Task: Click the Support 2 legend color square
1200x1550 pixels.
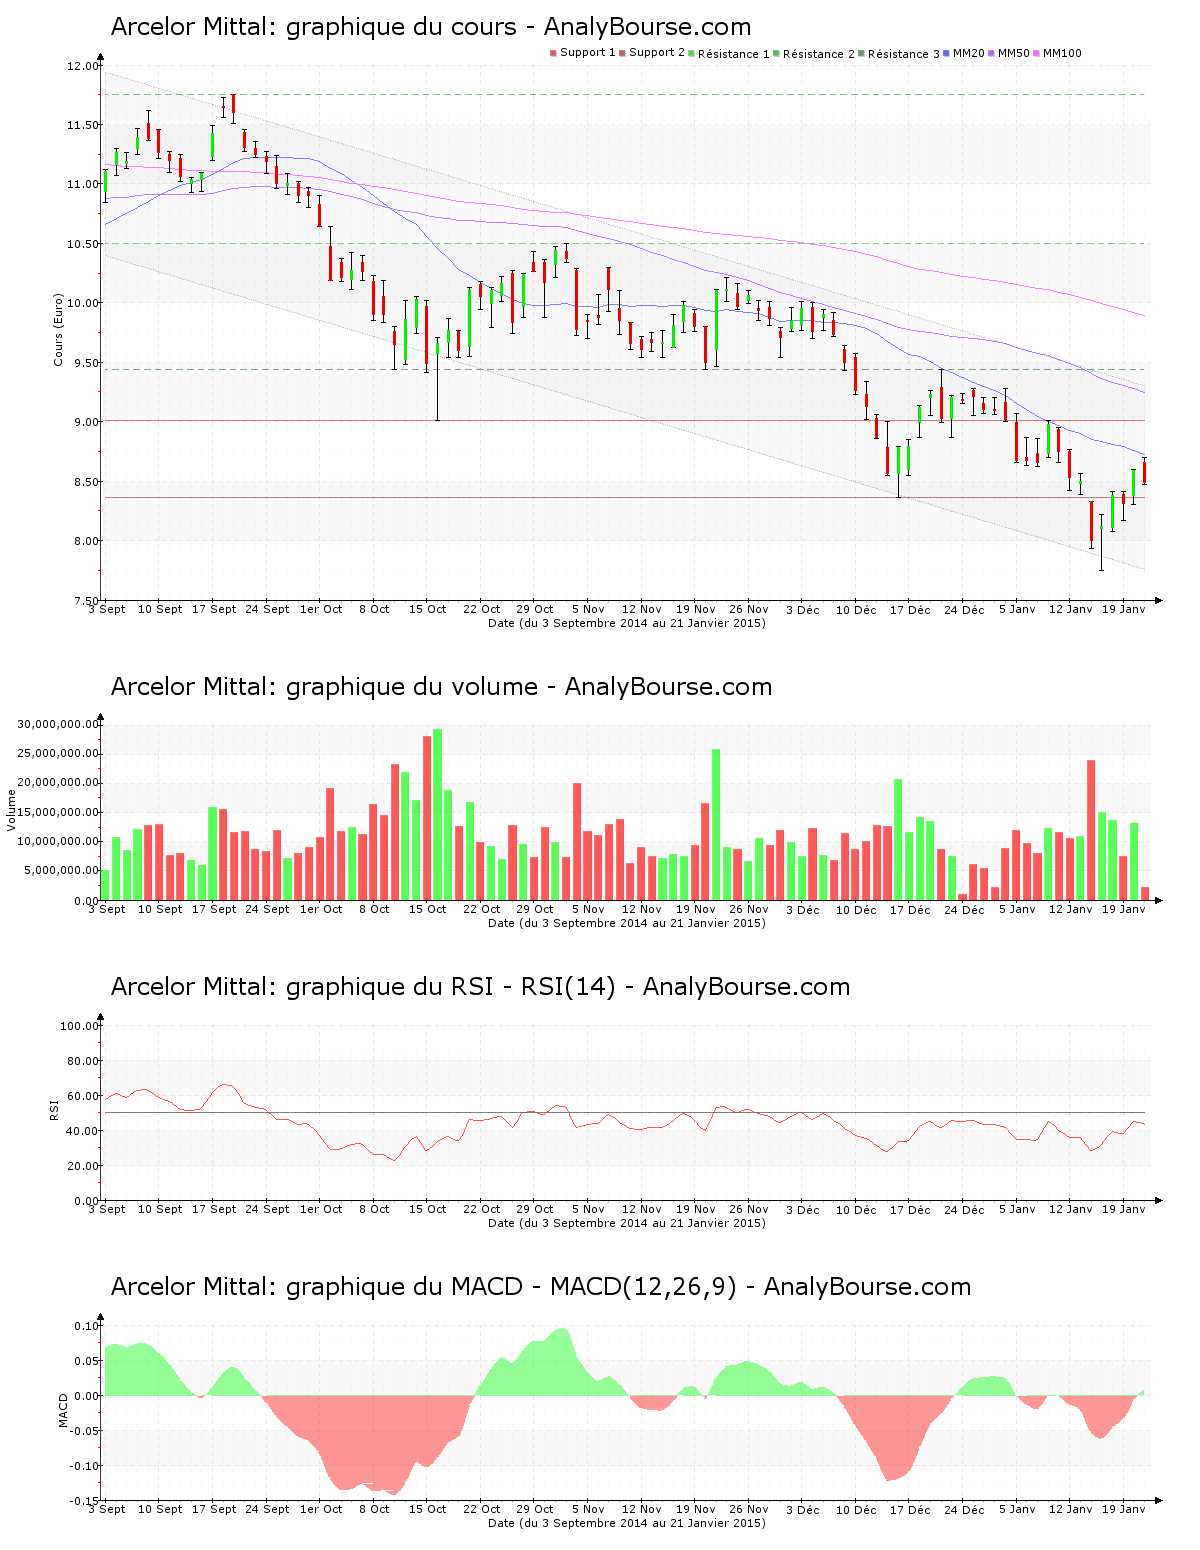Action: 622,53
